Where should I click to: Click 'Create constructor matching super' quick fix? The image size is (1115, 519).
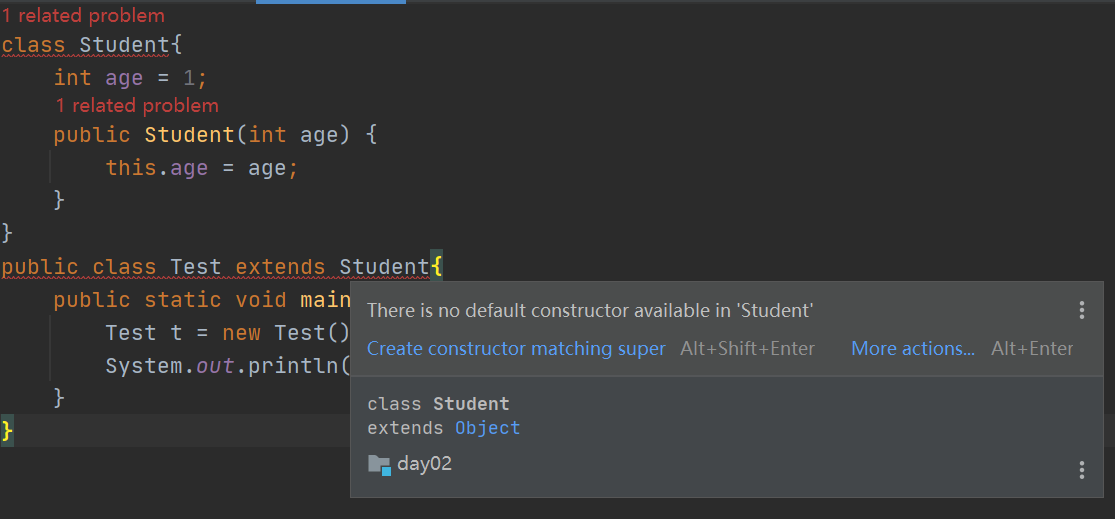tap(516, 349)
